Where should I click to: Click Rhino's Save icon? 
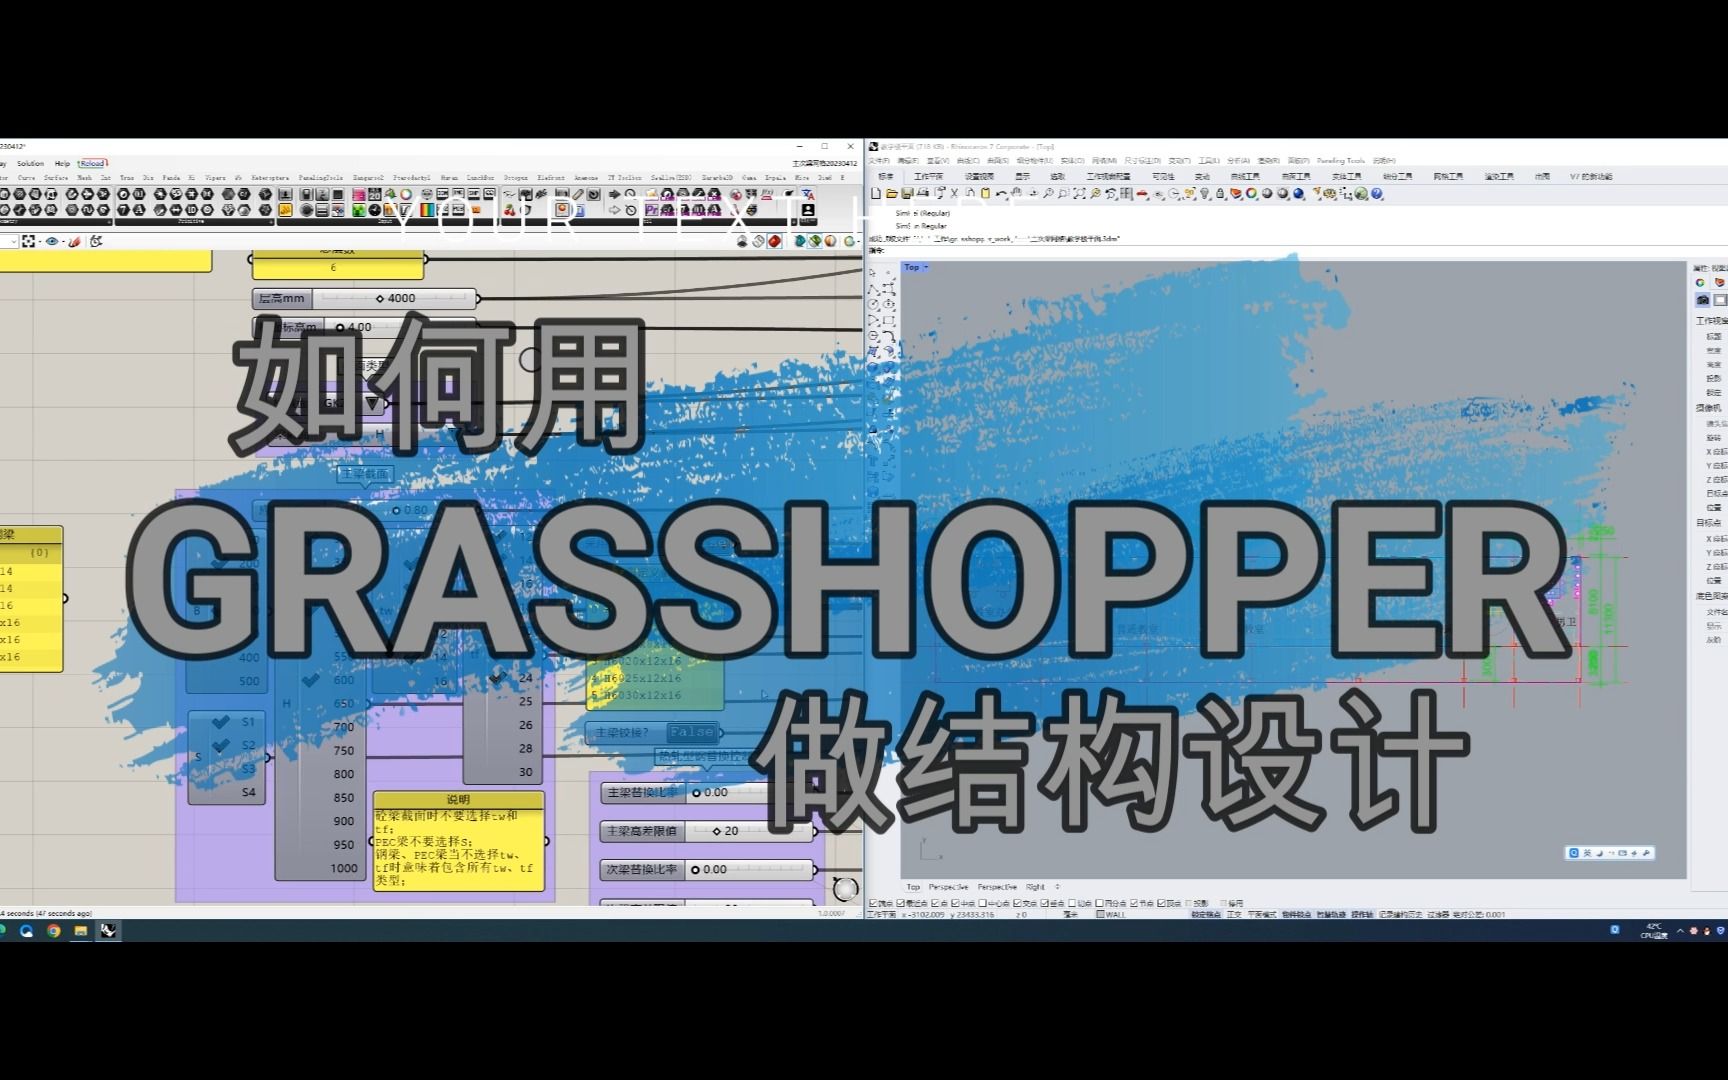(x=906, y=194)
